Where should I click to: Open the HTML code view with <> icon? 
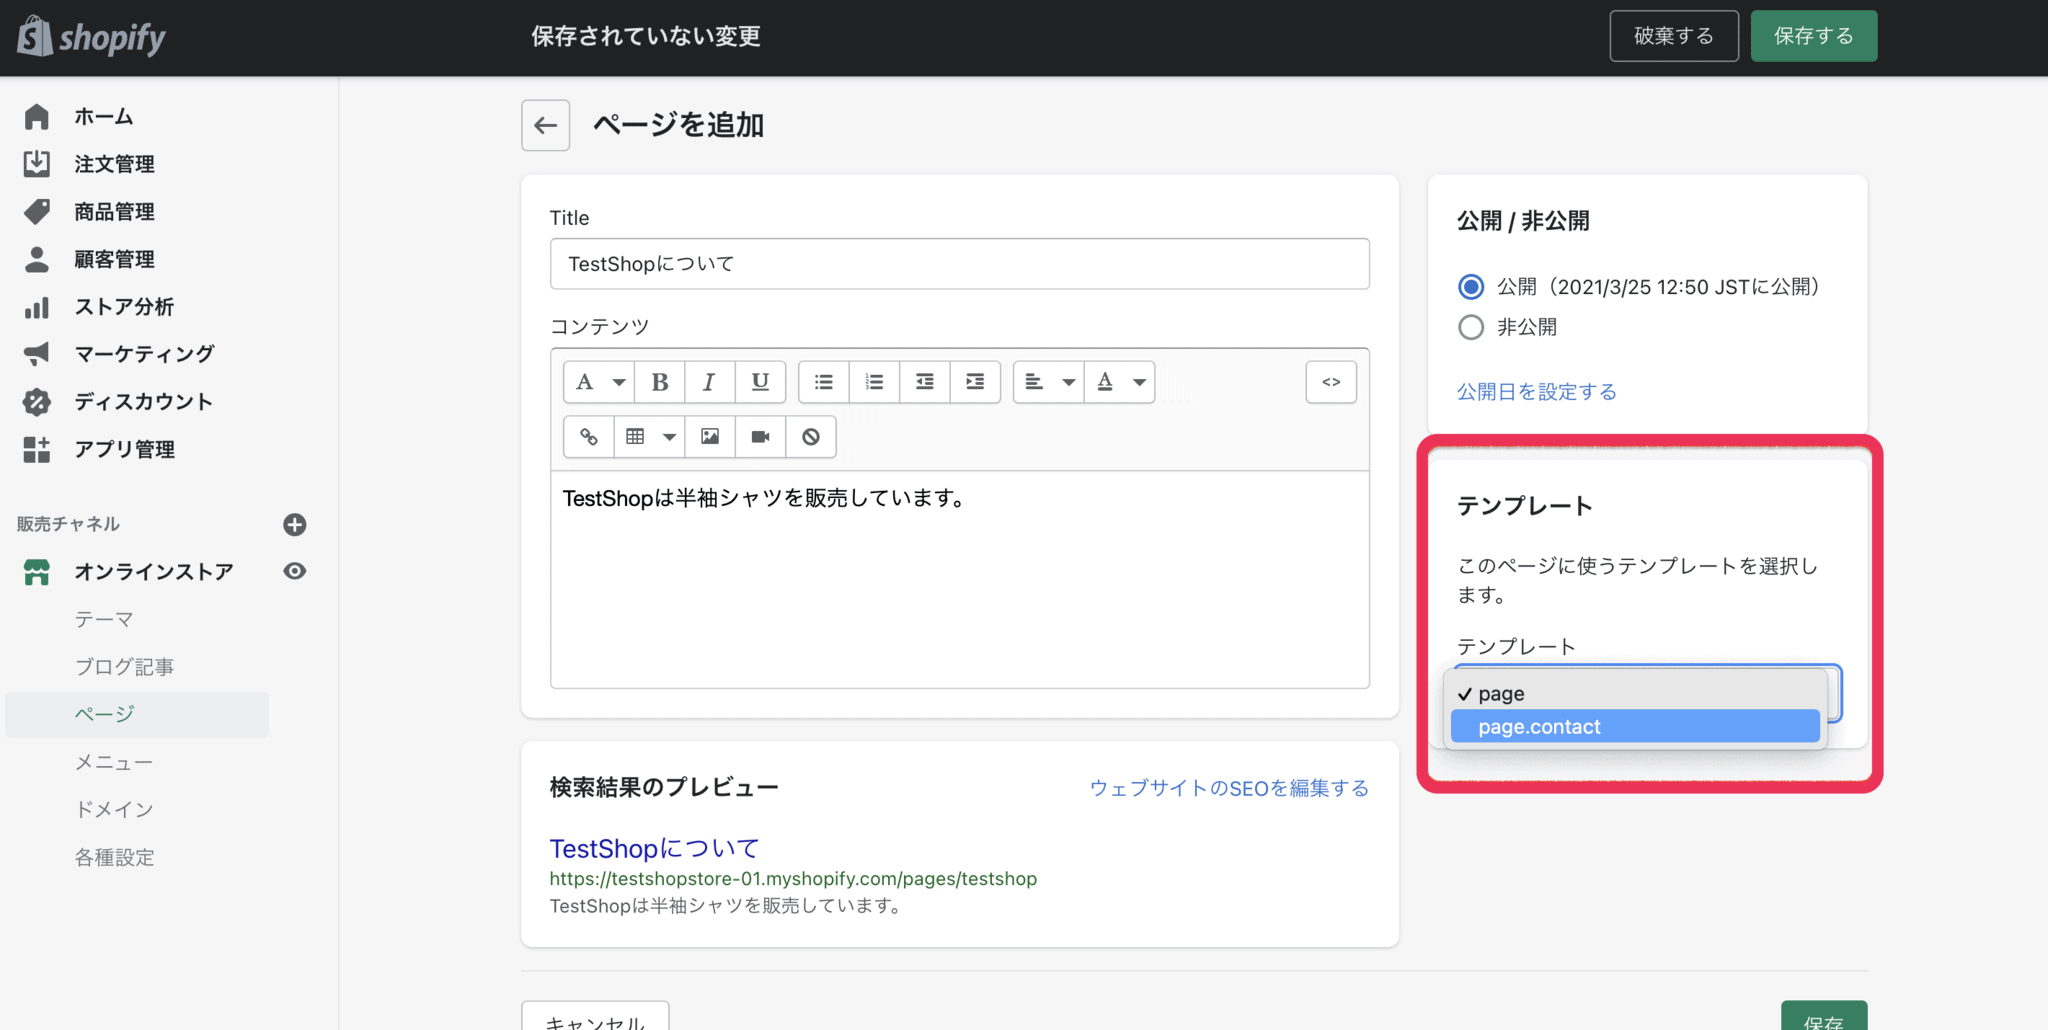pyautogui.click(x=1330, y=381)
